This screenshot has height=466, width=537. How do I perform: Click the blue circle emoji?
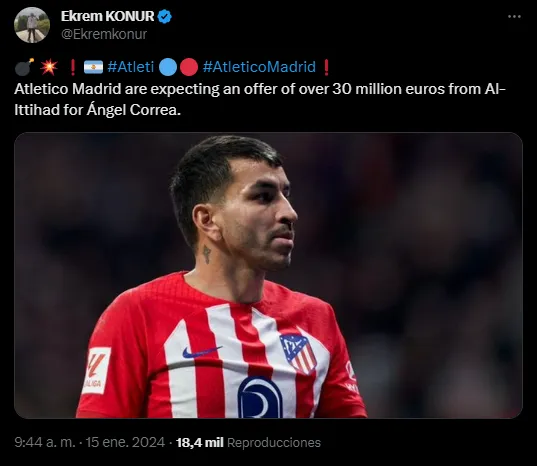(168, 67)
